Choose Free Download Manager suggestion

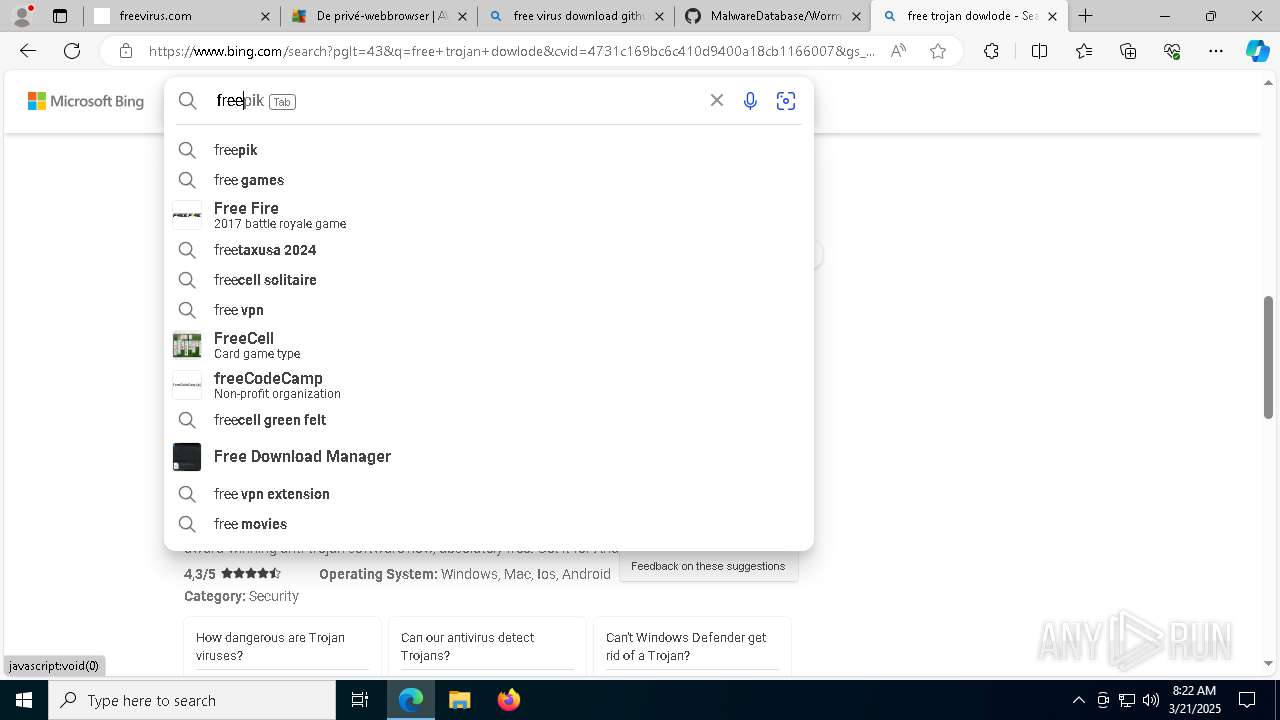(x=489, y=457)
